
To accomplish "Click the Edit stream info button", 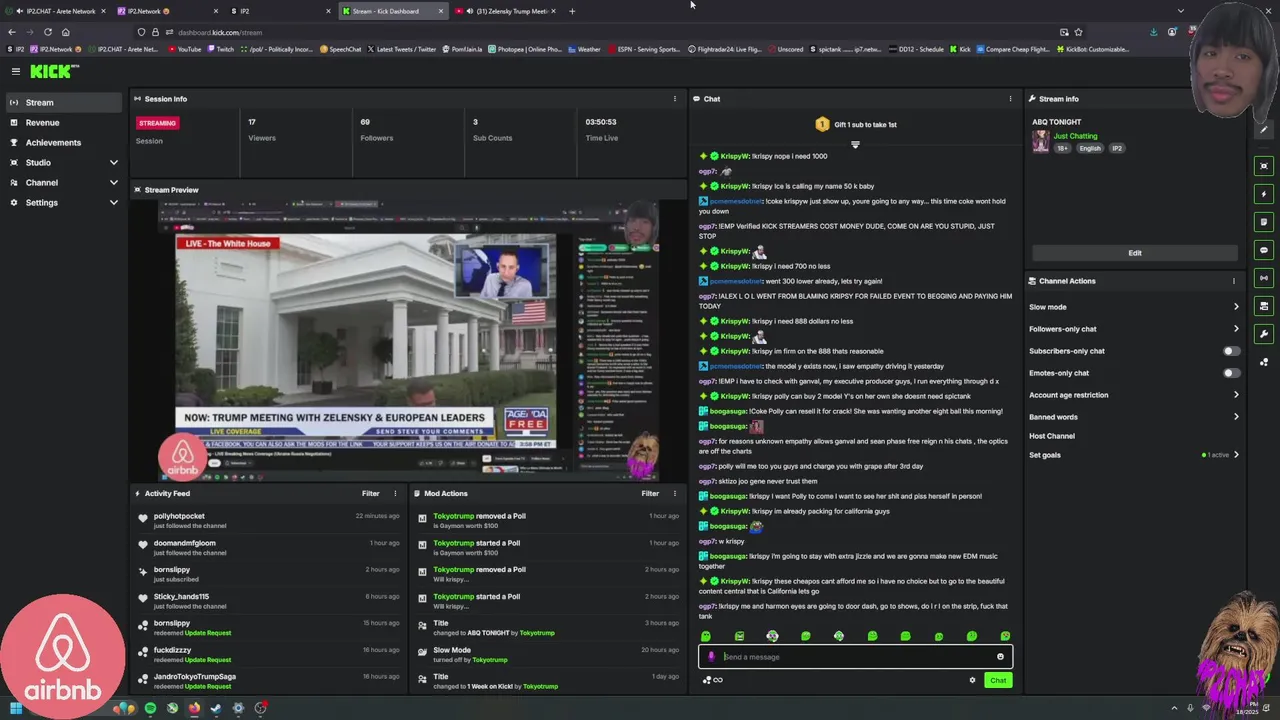I will click(x=1134, y=253).
